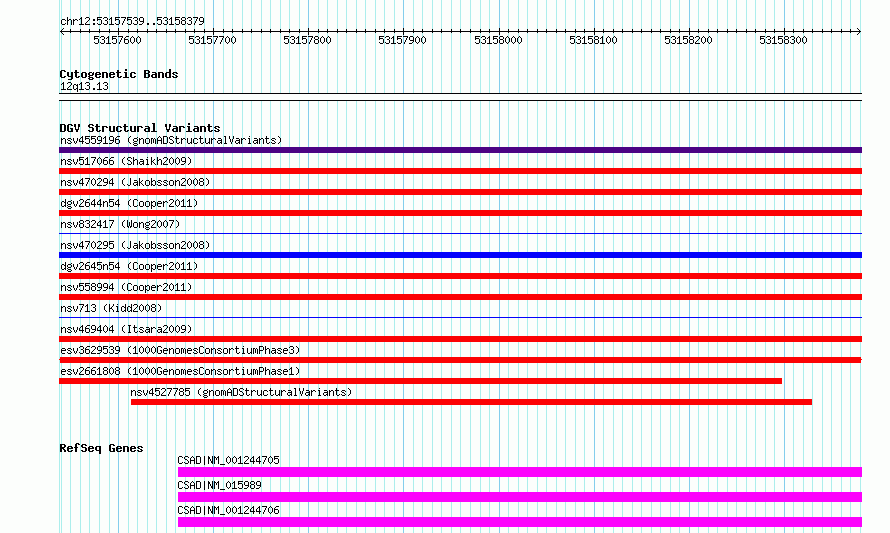
Task: Click ruler position 53158300
Action: (x=783, y=40)
